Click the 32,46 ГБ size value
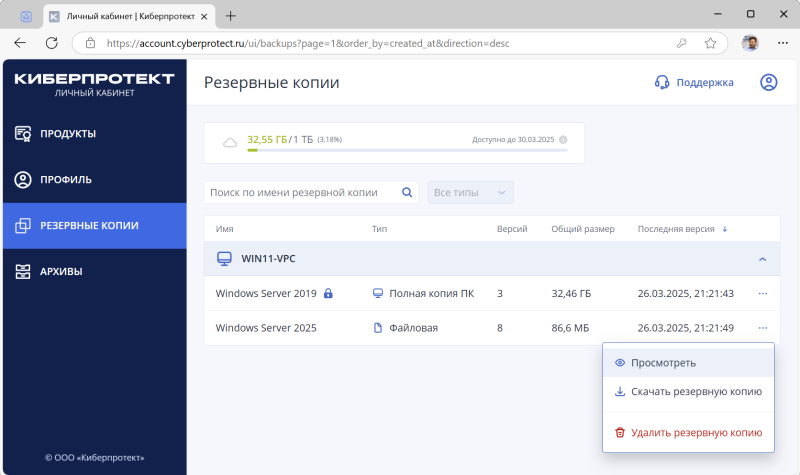Screen dimensions: 800x475 pos(571,293)
